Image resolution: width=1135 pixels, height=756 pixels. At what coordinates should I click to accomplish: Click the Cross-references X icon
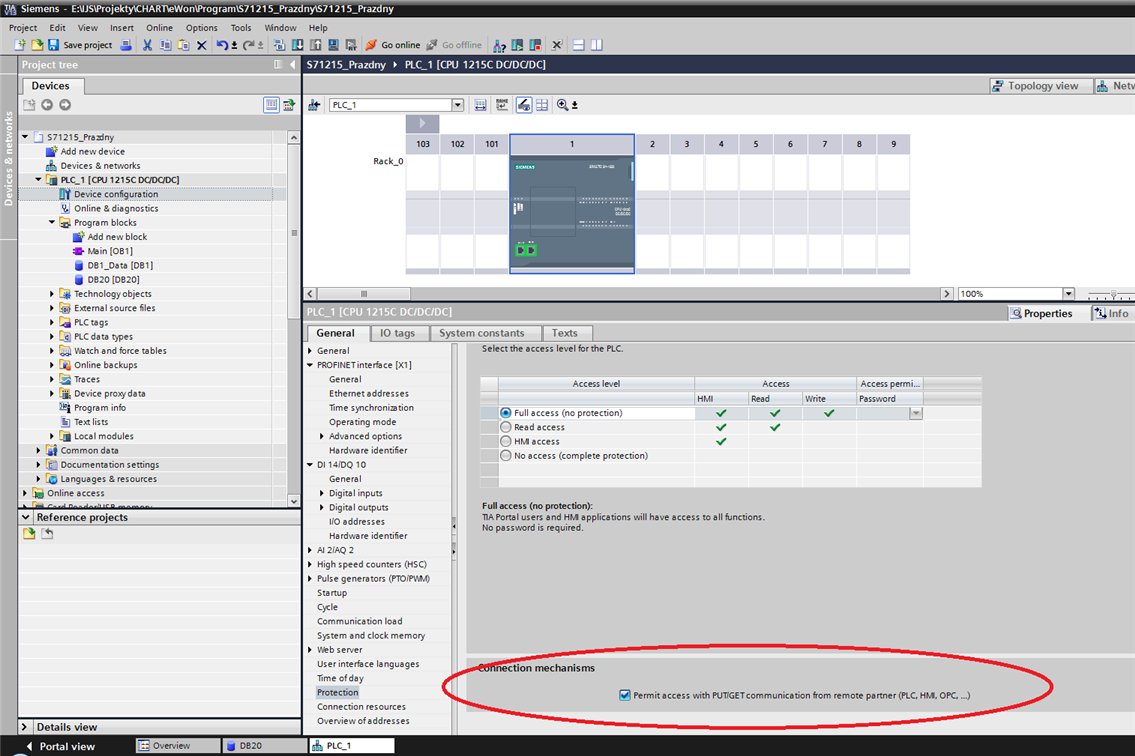coord(557,45)
